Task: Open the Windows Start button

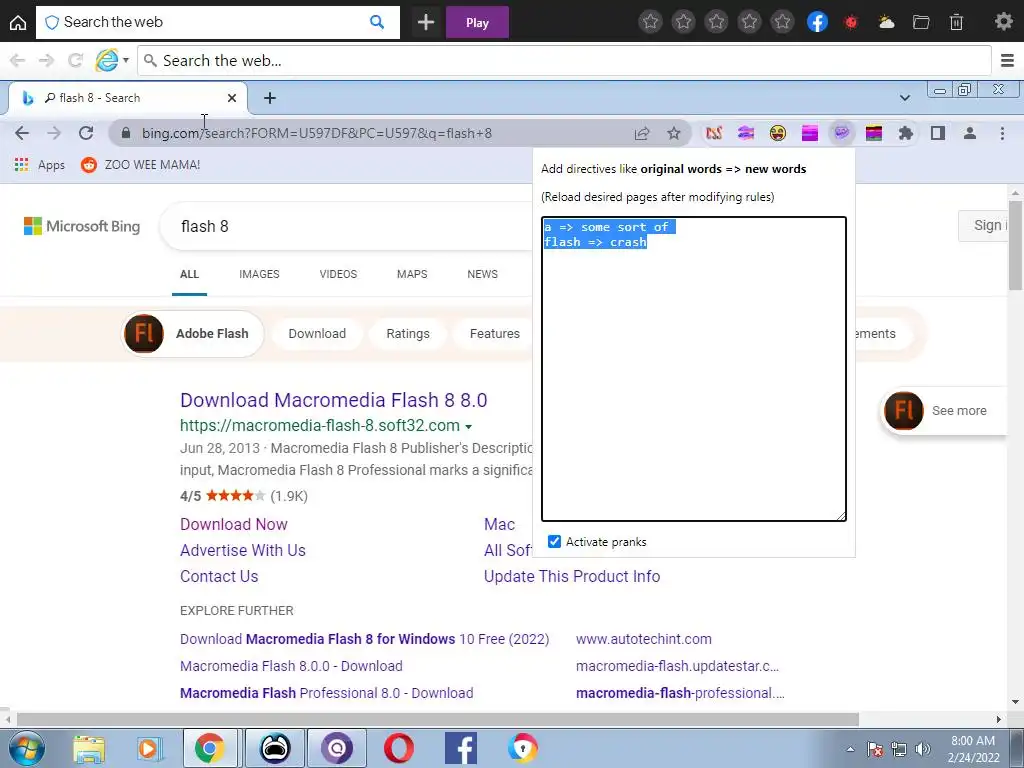Action: click(26, 748)
